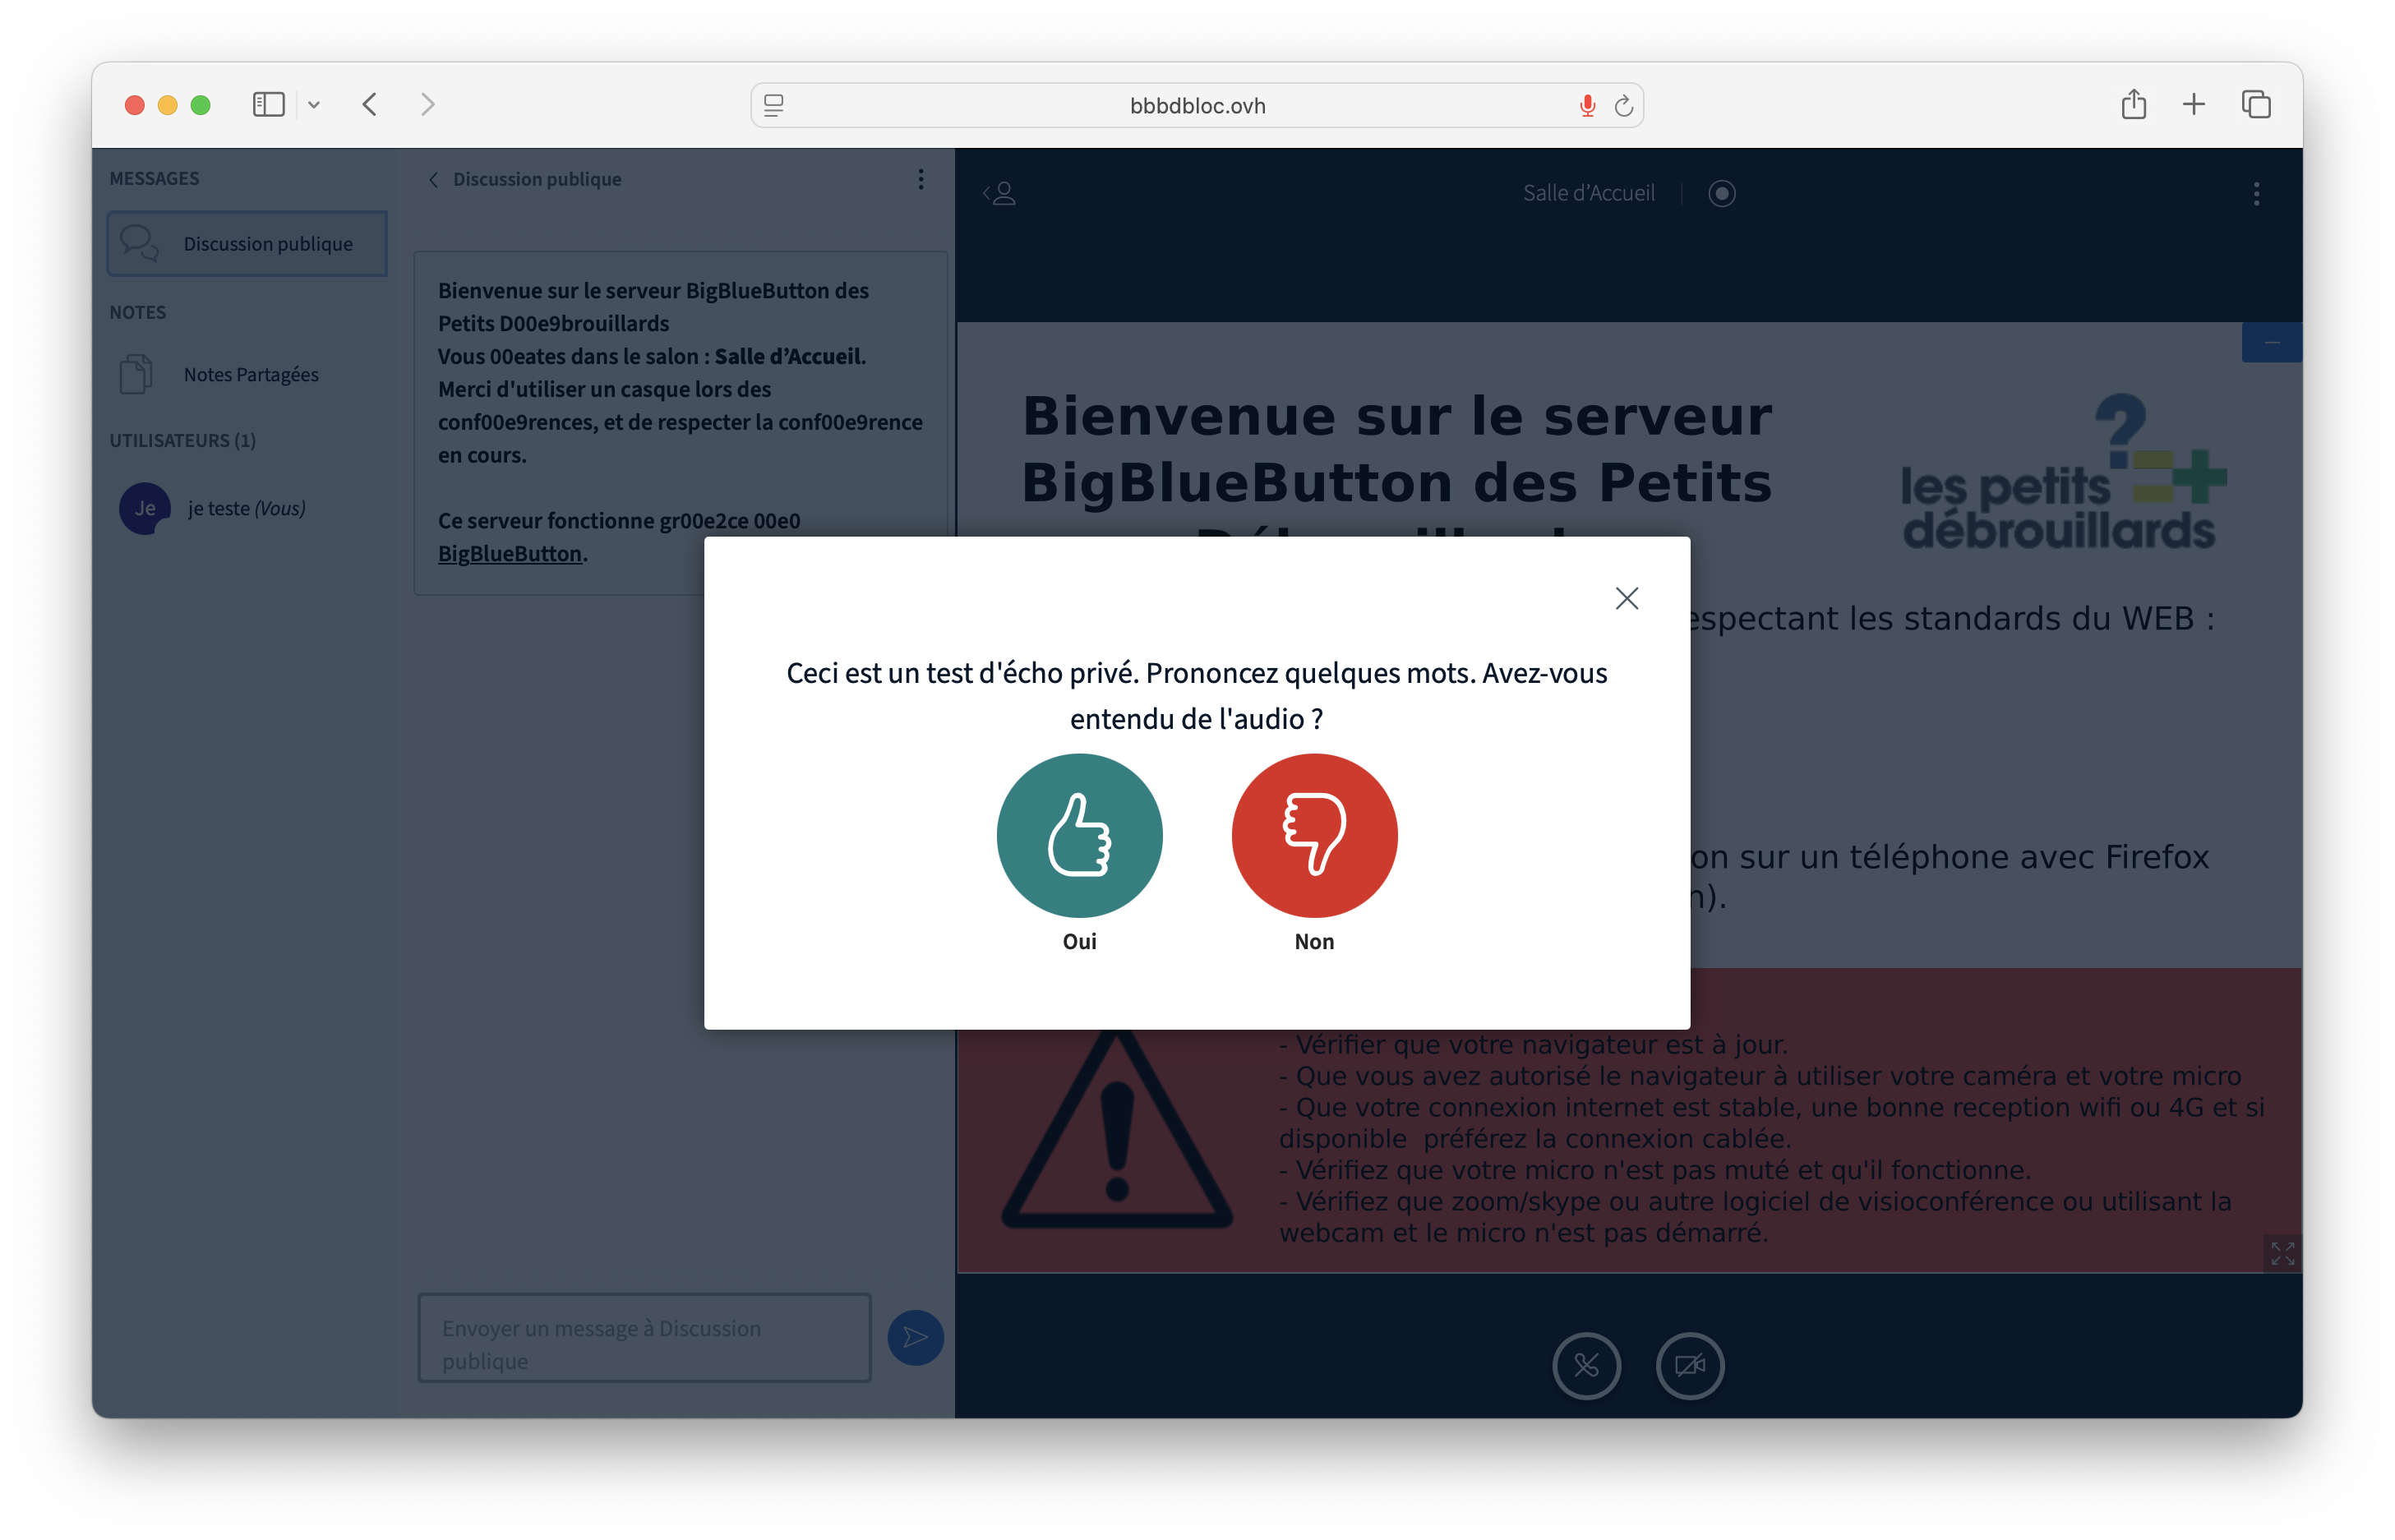Open the meeting options three-dots menu
This screenshot has height=1540, width=2395.
[2256, 193]
